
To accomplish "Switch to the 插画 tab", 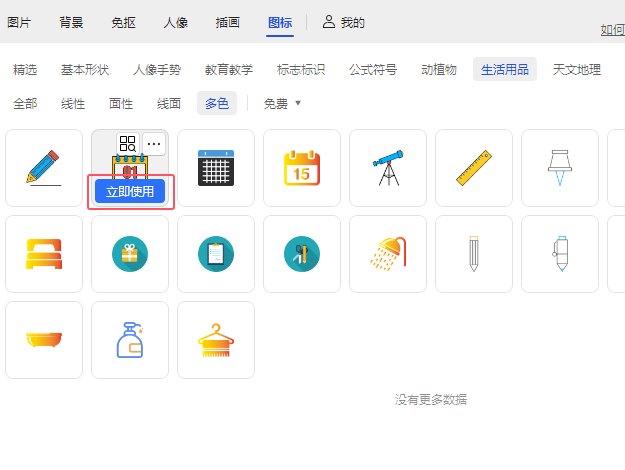I will pyautogui.click(x=228, y=23).
